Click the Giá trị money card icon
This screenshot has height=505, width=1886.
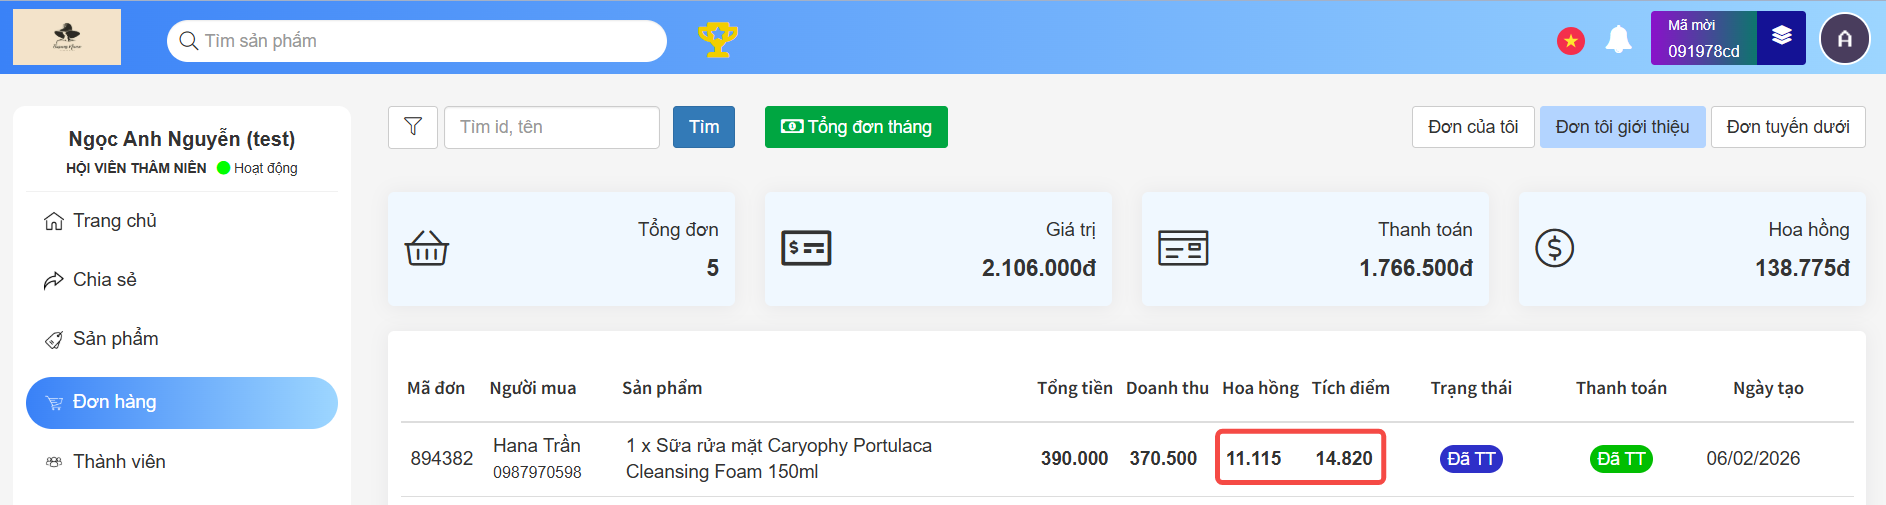pos(806,248)
